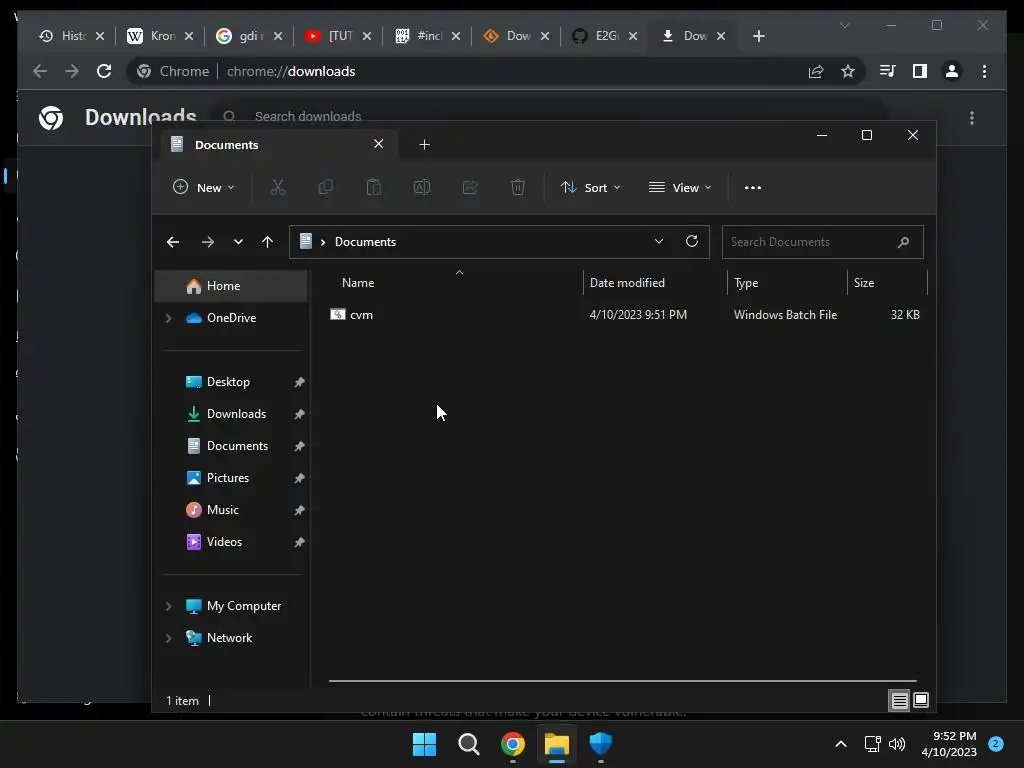Expand the My Computer tree node

coord(168,606)
